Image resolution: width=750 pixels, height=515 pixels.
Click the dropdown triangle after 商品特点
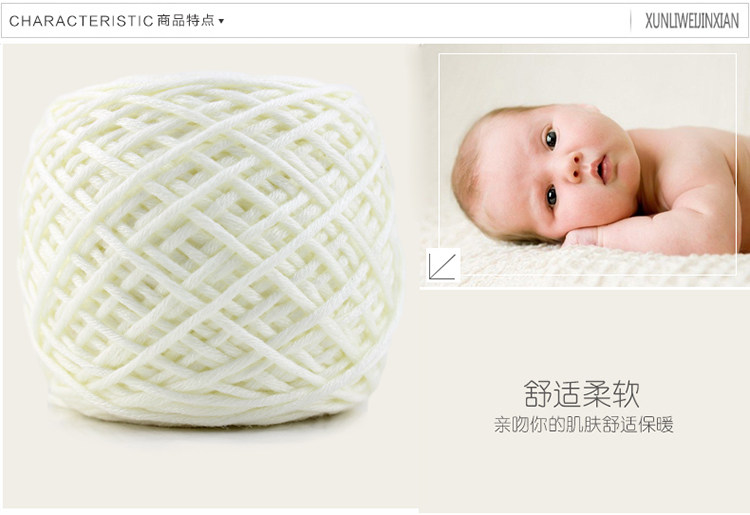[x=221, y=21]
